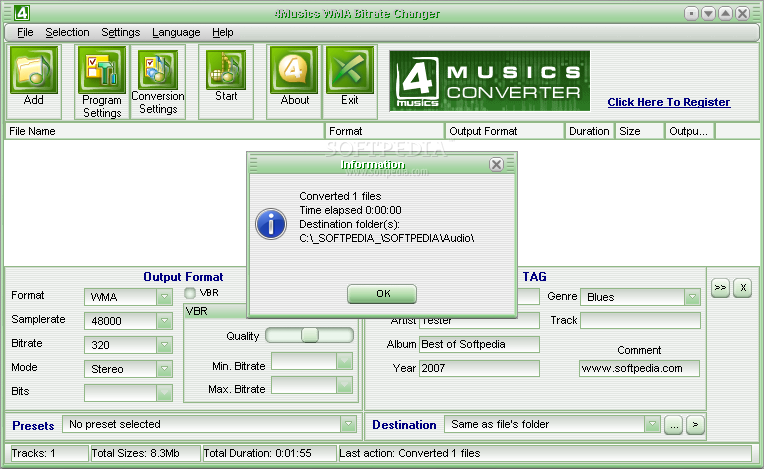Click the 4Musics app icon in title bar
The image size is (764, 469).
click(21, 13)
